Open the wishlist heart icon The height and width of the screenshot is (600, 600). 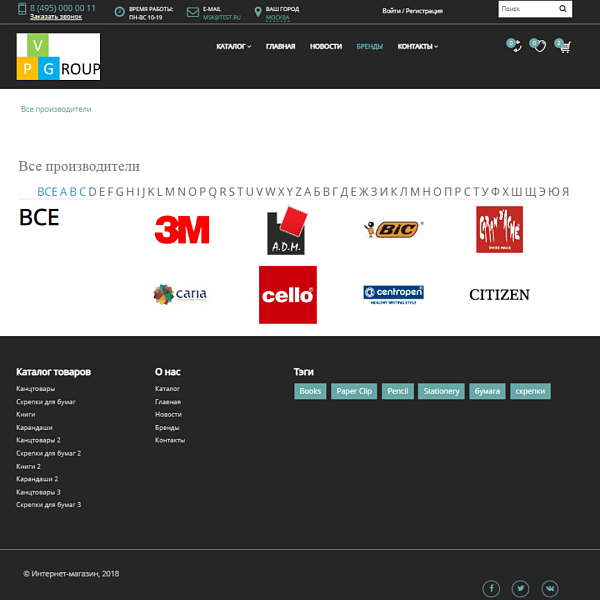point(538,46)
